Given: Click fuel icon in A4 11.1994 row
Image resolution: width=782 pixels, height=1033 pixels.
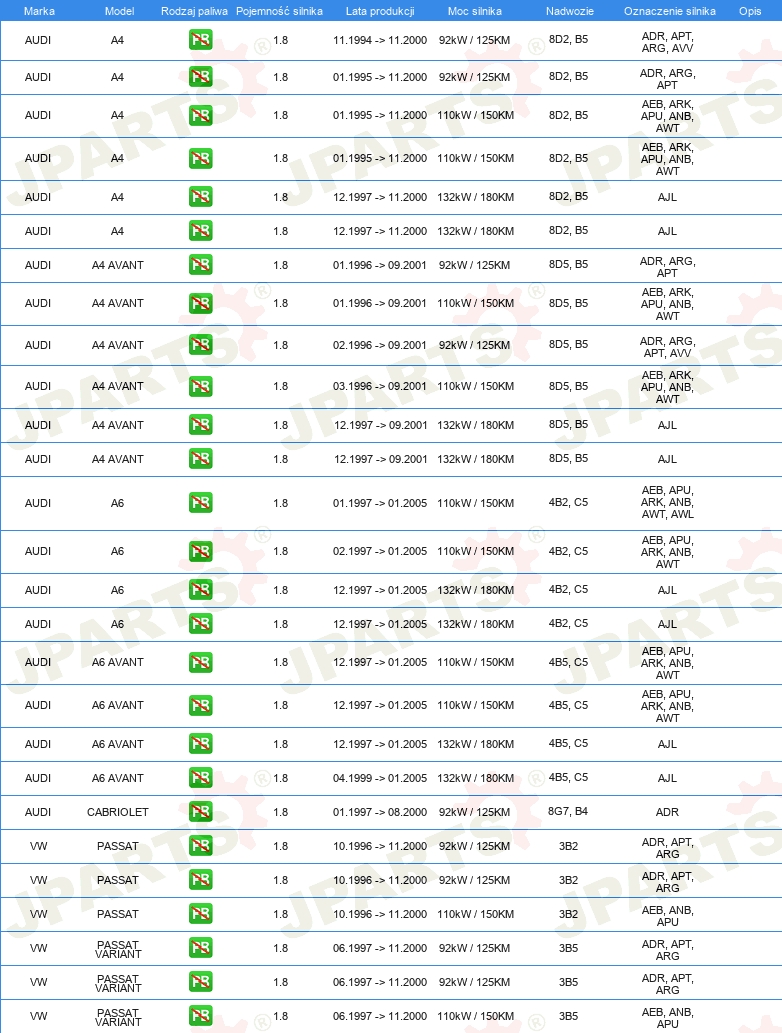Looking at the screenshot, I should click(x=200, y=40).
